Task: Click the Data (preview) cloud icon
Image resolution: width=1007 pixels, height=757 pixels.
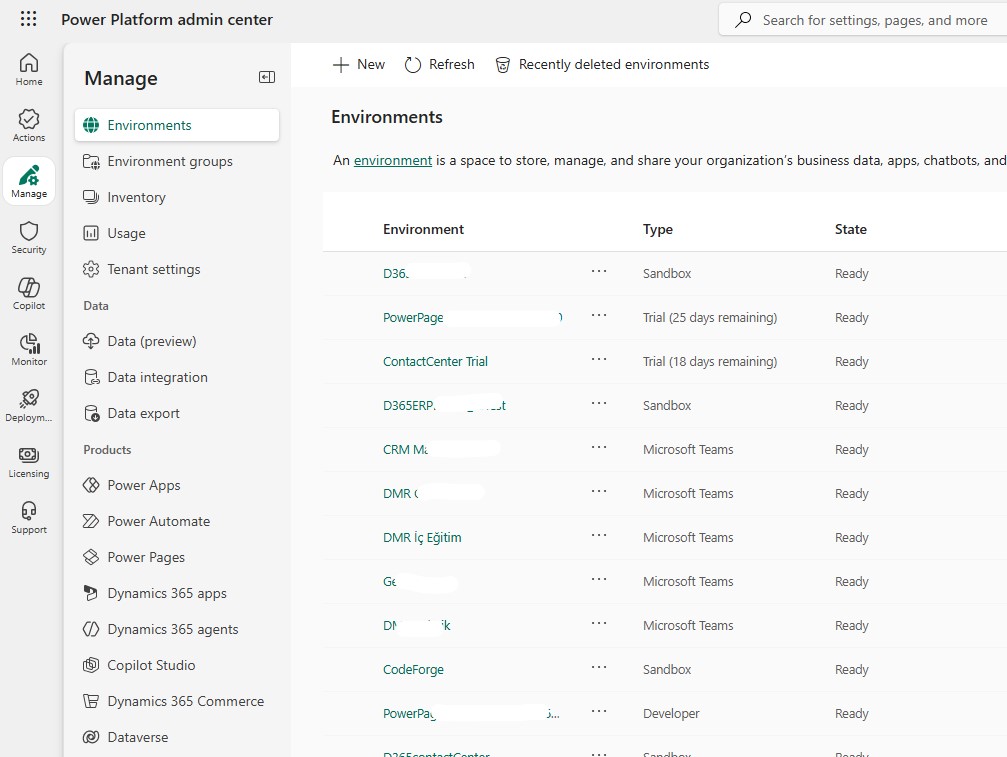Action: (91, 341)
